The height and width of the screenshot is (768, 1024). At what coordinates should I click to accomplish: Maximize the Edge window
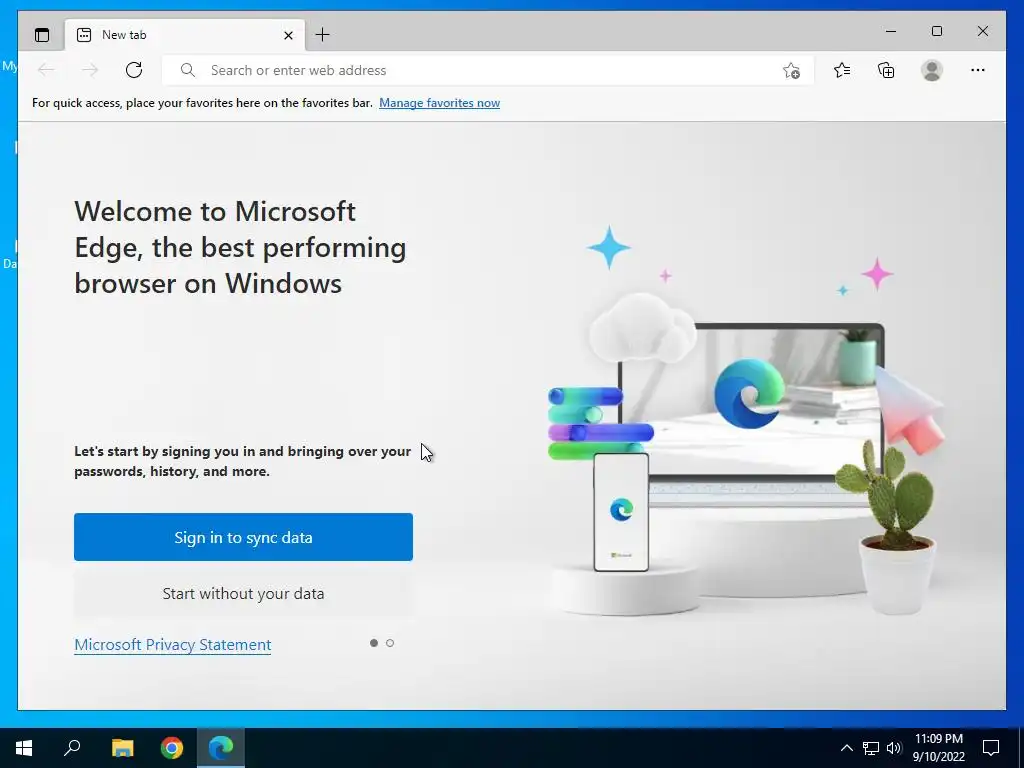coord(936,31)
